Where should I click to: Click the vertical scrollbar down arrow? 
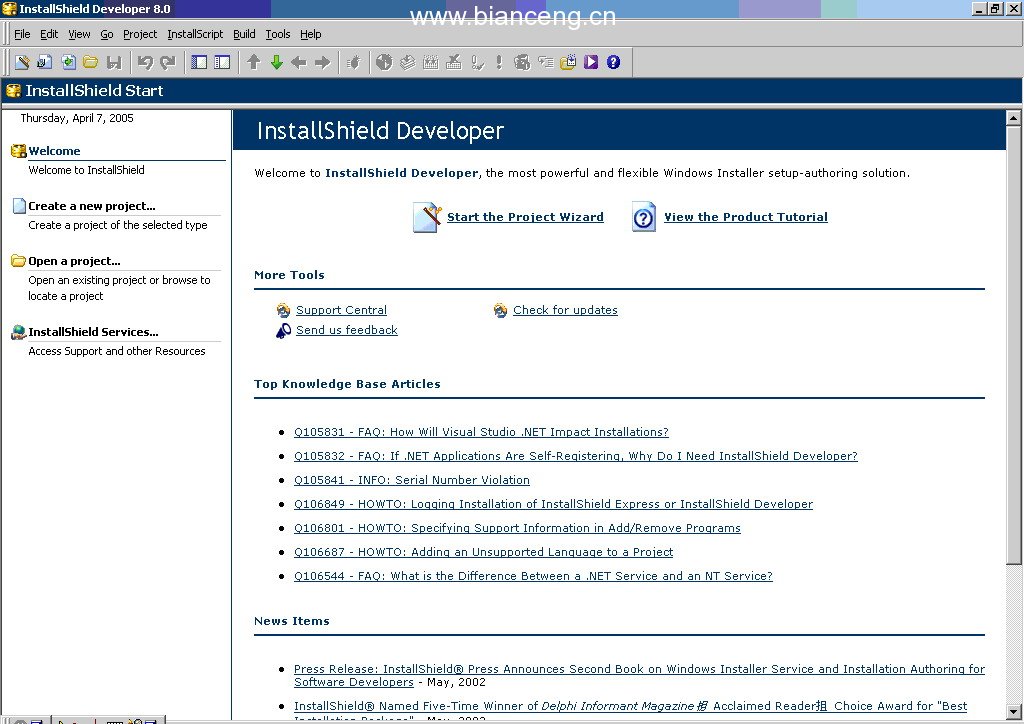coord(1014,712)
